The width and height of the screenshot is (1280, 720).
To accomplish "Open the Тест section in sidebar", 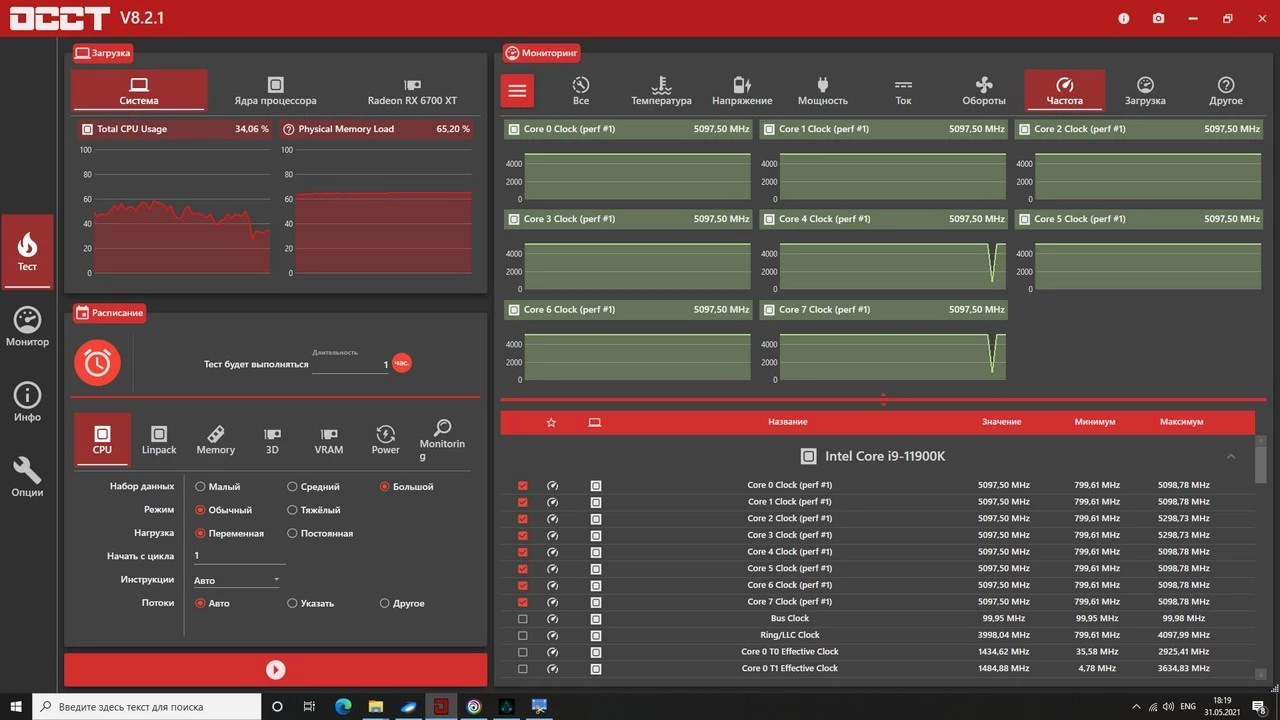I will [27, 252].
